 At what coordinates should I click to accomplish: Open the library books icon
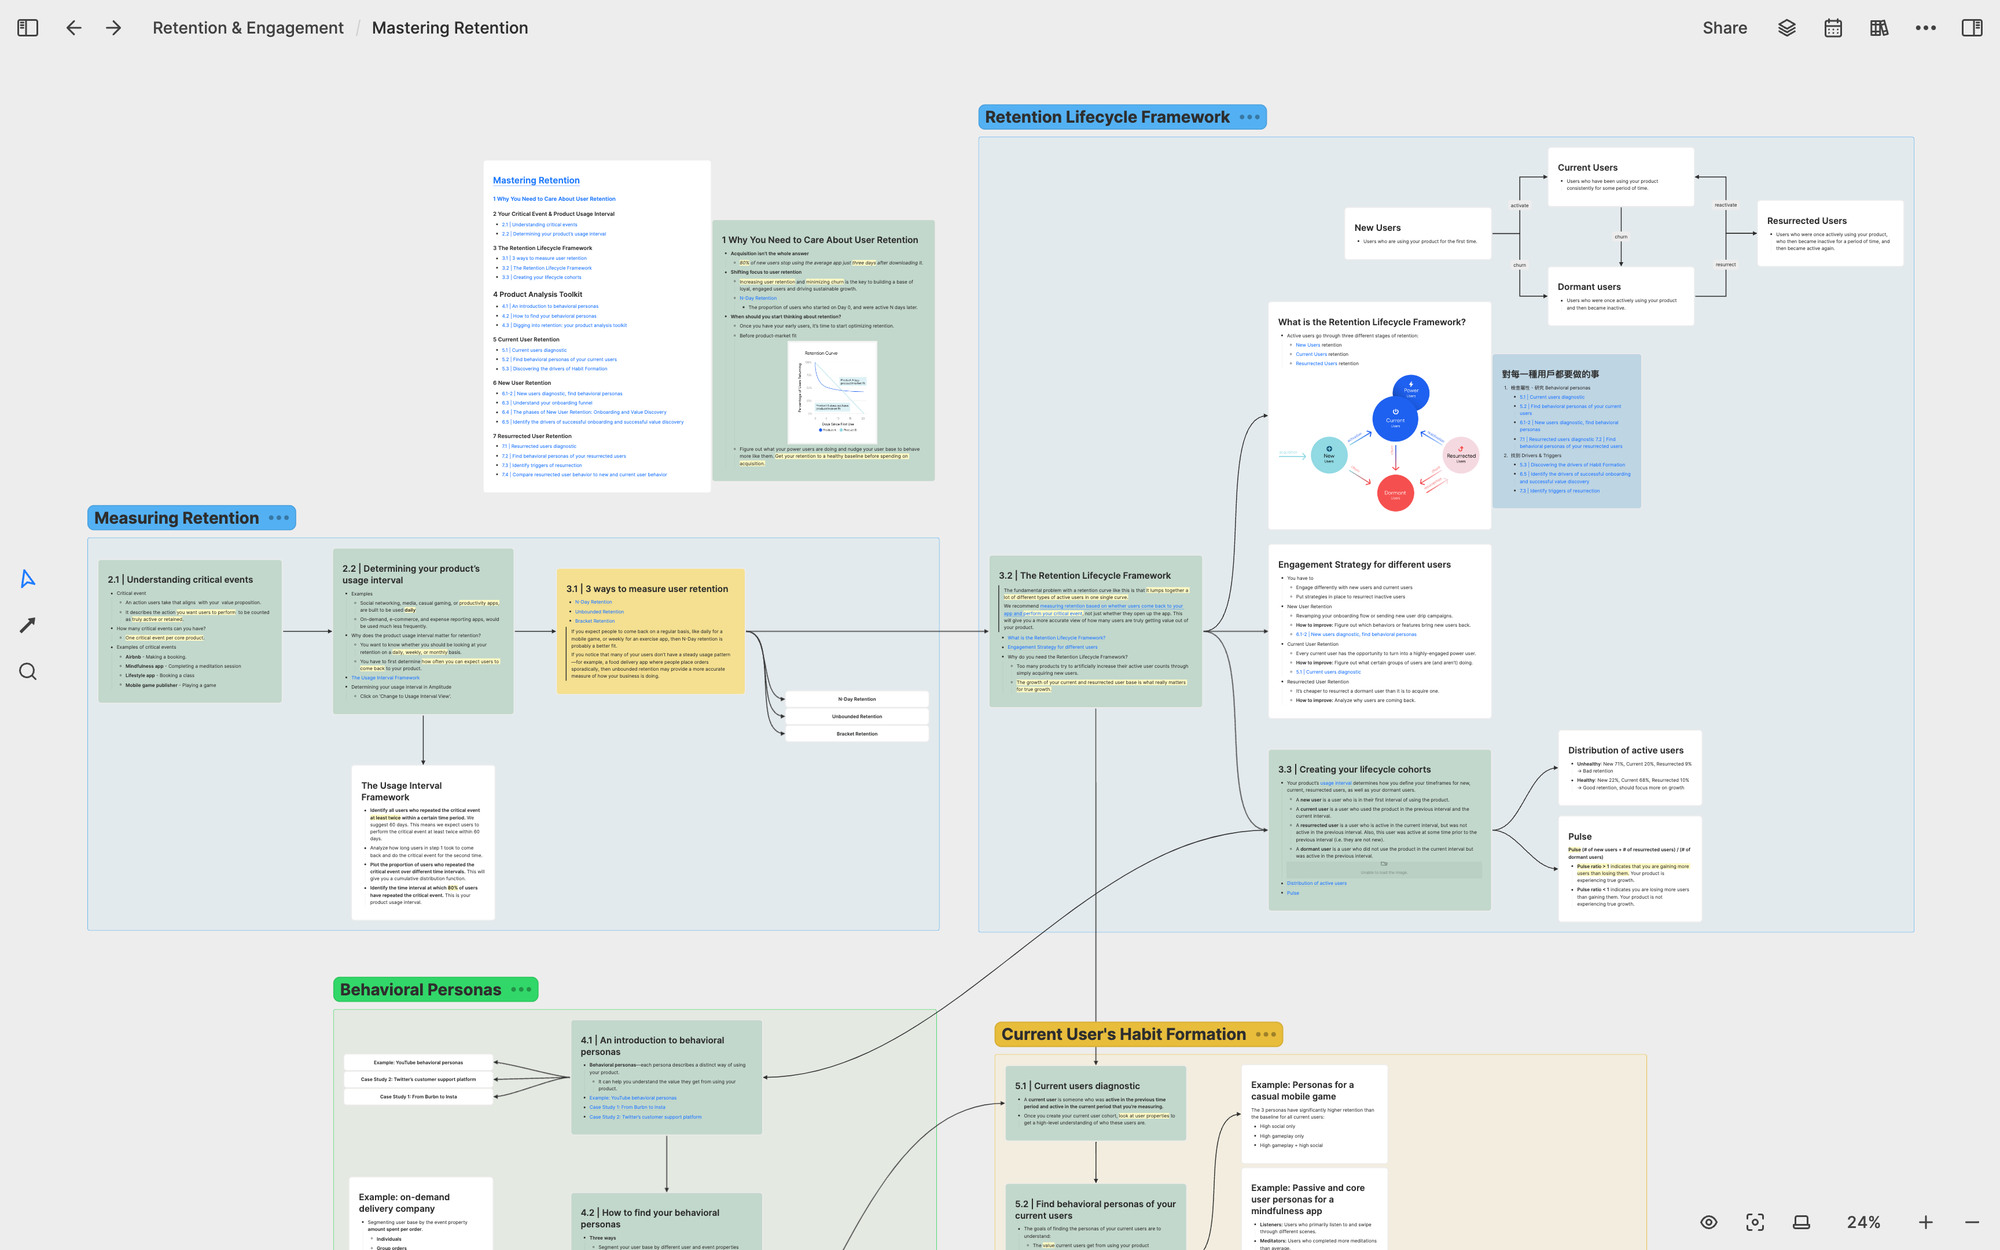1879,28
